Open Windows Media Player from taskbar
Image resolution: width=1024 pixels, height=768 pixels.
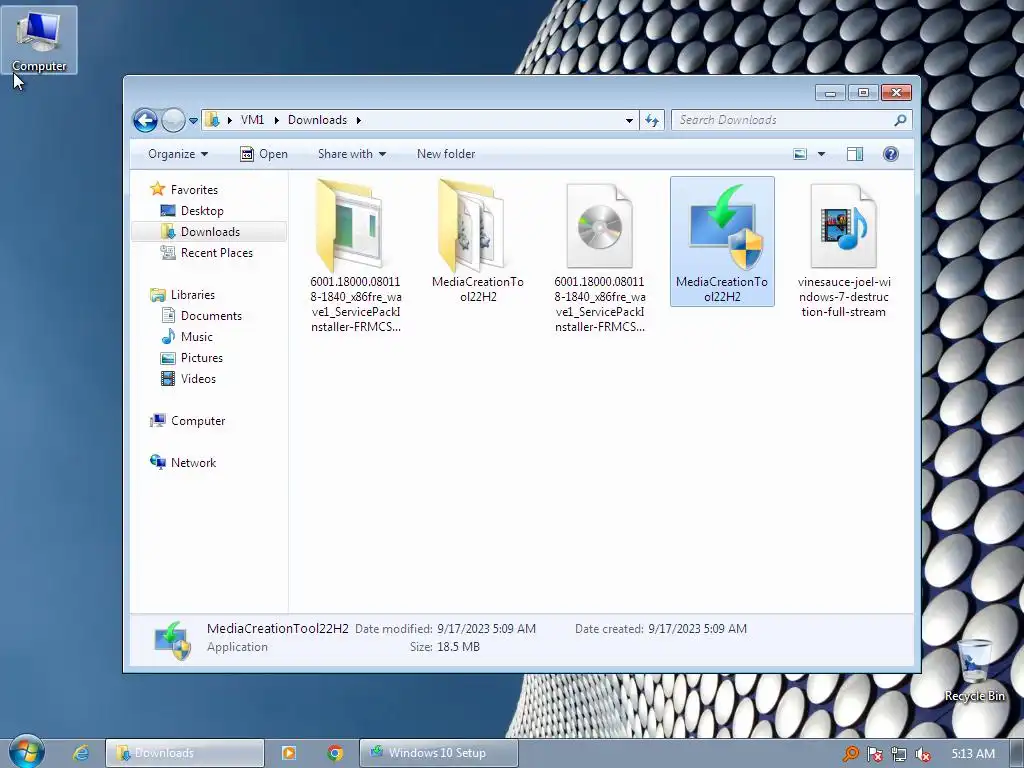click(x=288, y=753)
